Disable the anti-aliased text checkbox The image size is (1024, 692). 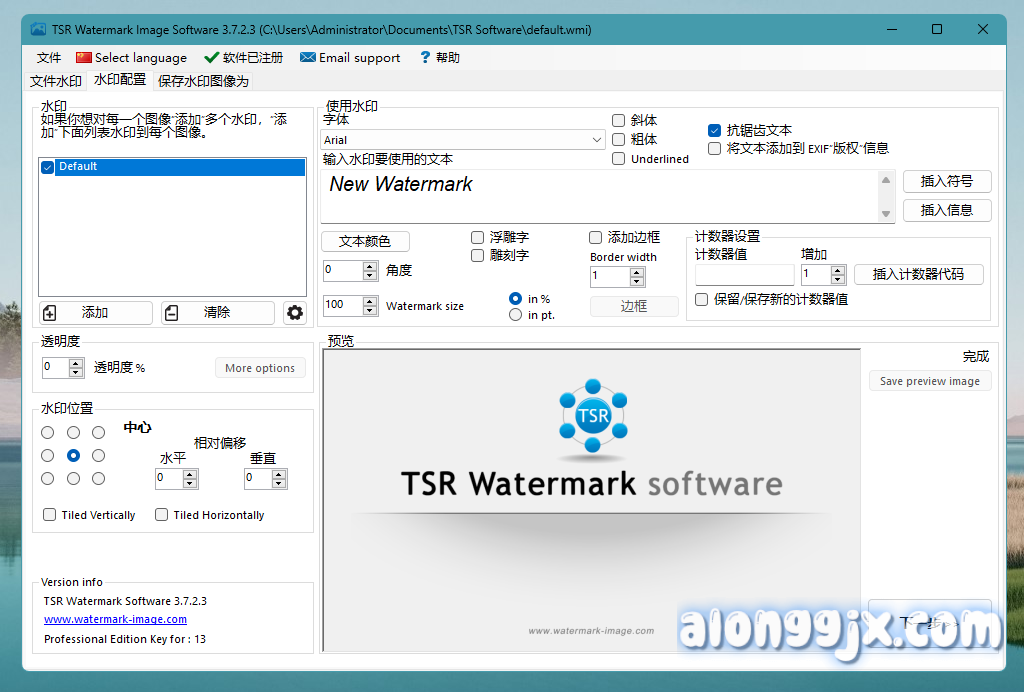[714, 130]
